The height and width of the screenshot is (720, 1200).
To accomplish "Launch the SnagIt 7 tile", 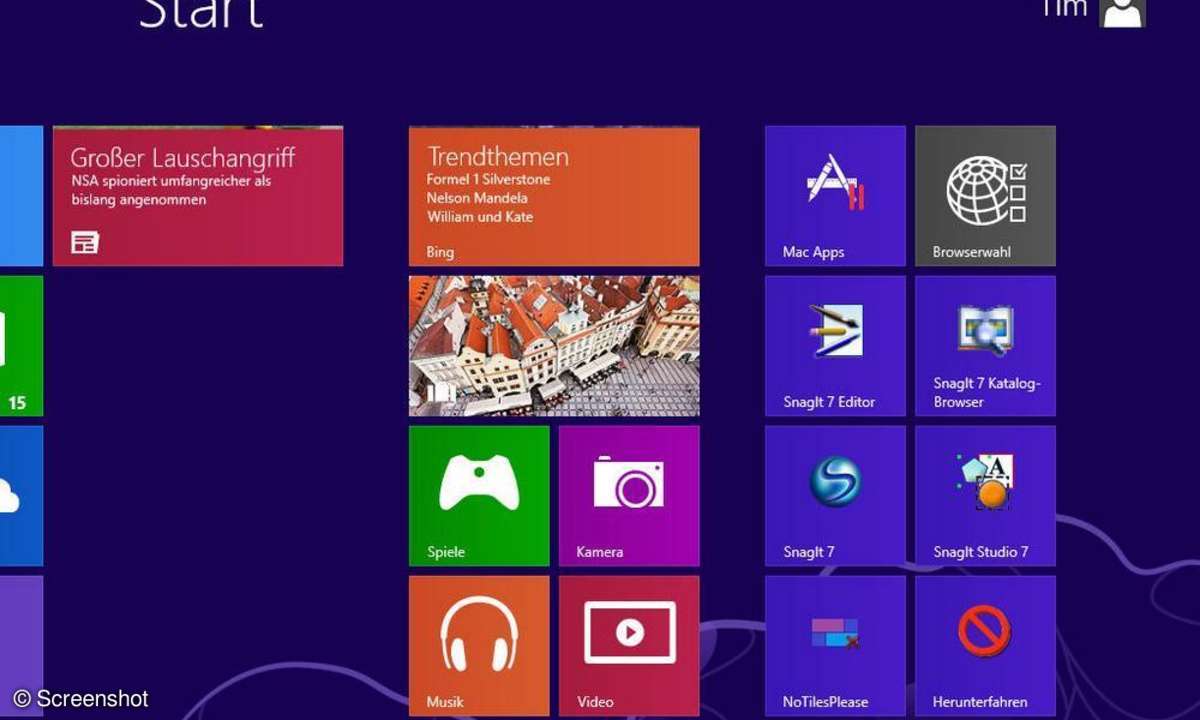I will click(x=835, y=496).
